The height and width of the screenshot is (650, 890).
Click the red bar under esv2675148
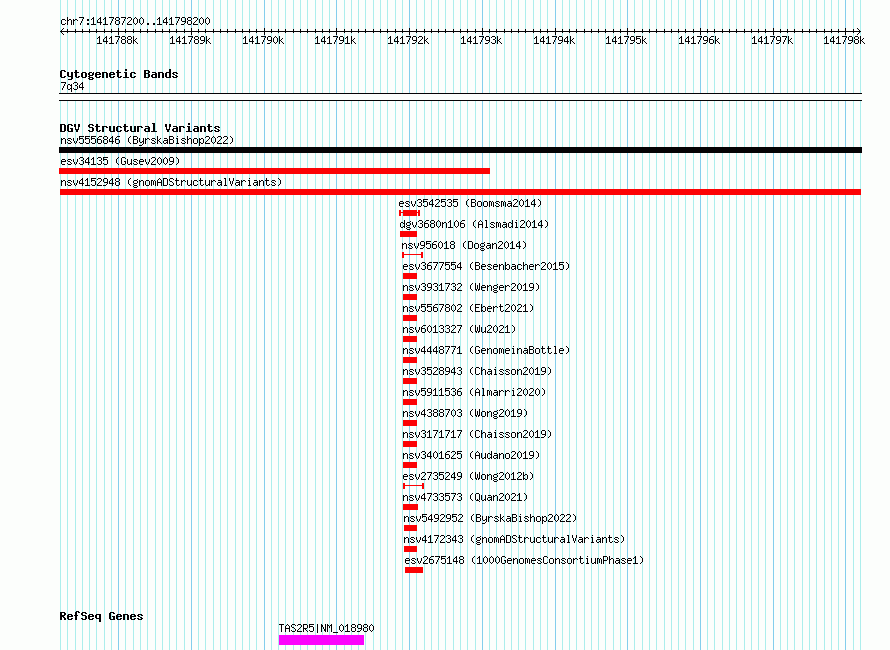pos(414,570)
